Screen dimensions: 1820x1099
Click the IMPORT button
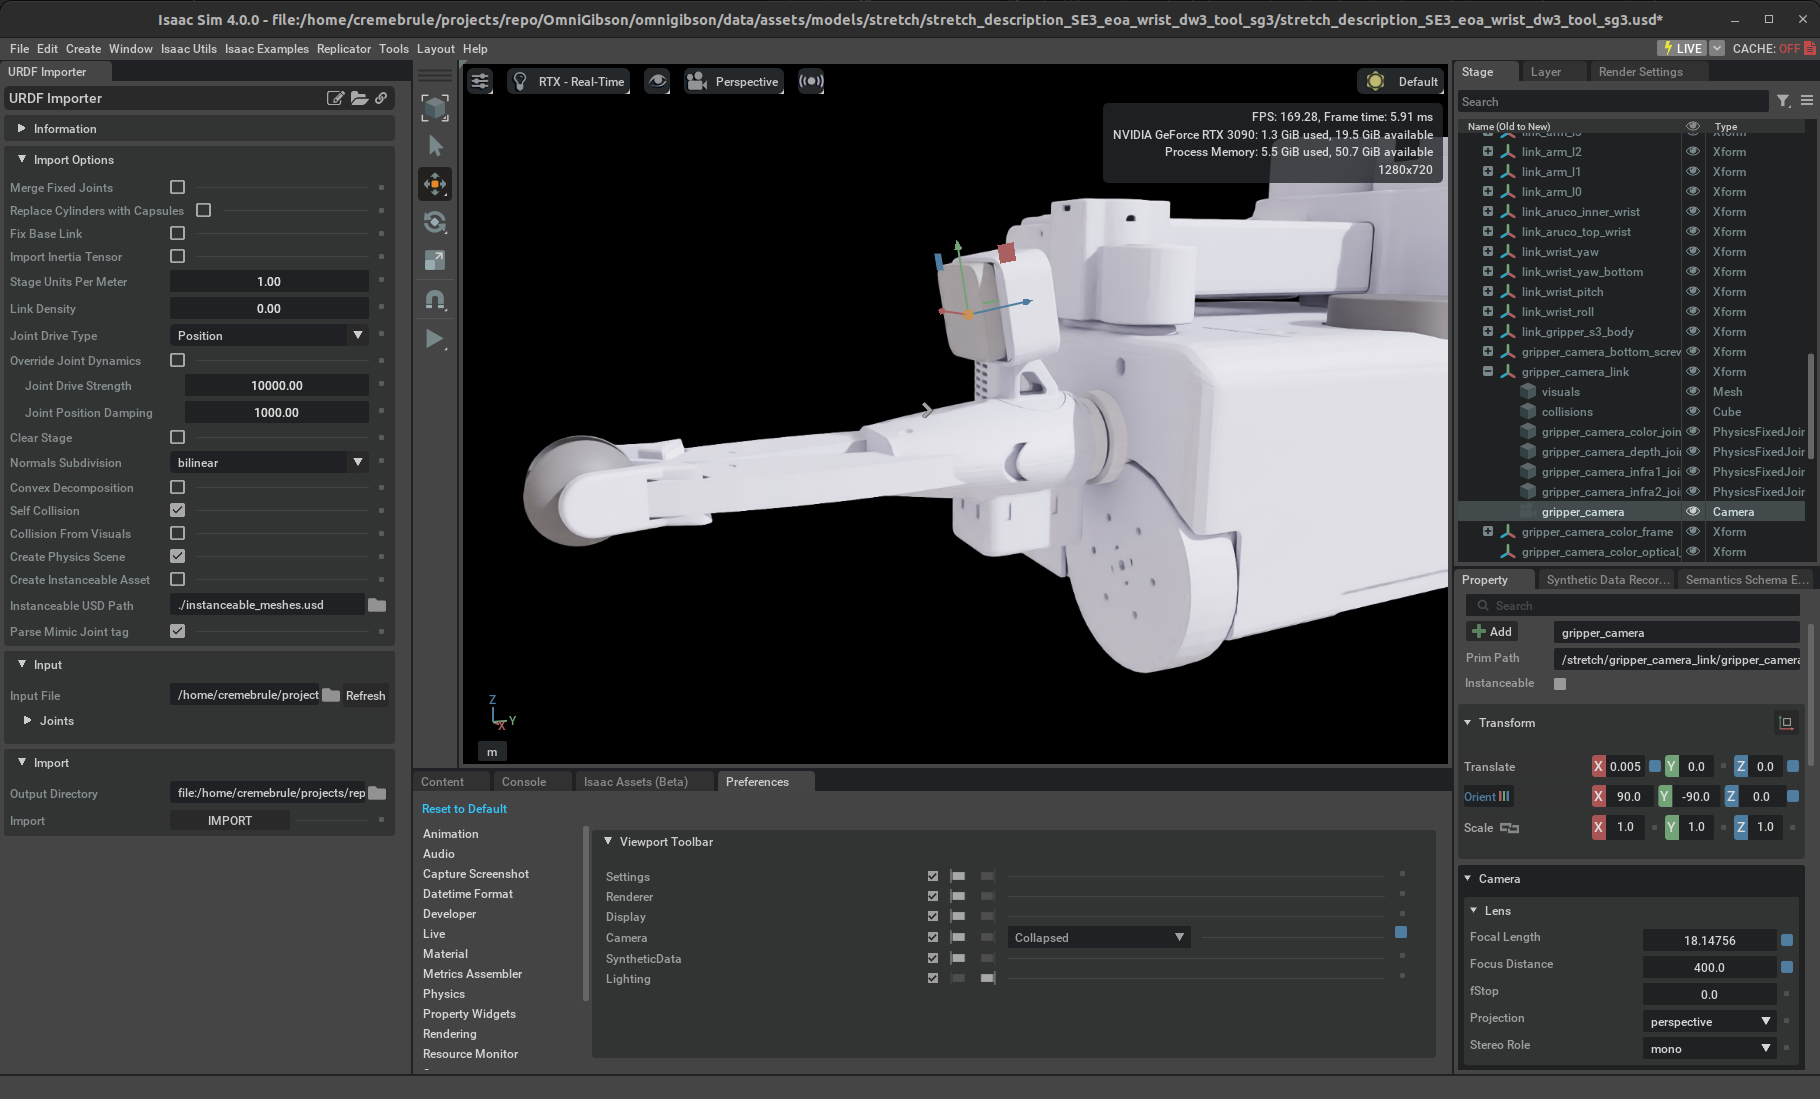pos(229,820)
